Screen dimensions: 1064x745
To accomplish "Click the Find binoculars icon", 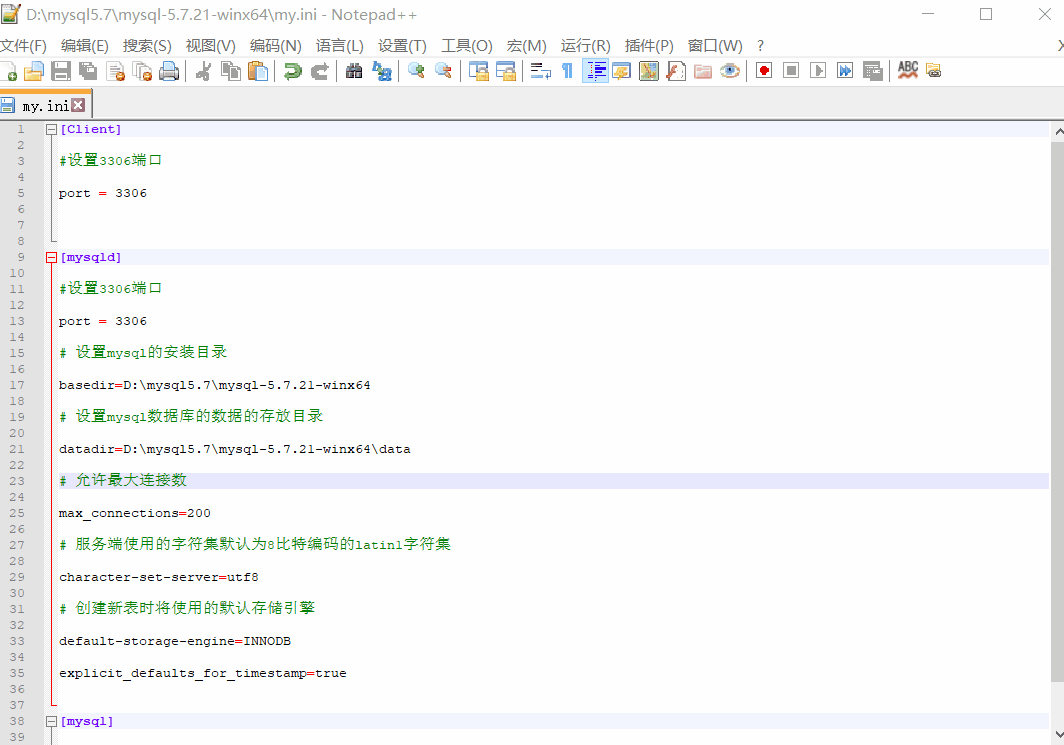I will tap(354, 71).
